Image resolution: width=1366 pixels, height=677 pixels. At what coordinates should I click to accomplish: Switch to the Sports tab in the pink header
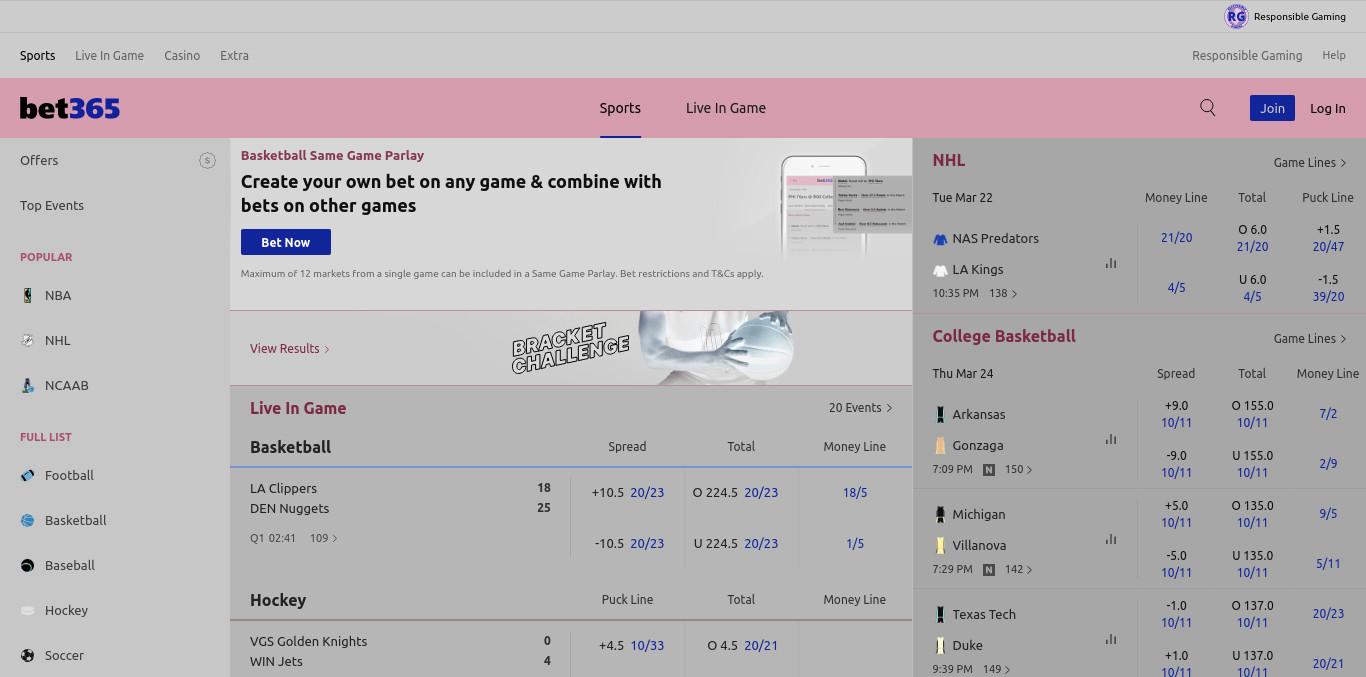(620, 108)
